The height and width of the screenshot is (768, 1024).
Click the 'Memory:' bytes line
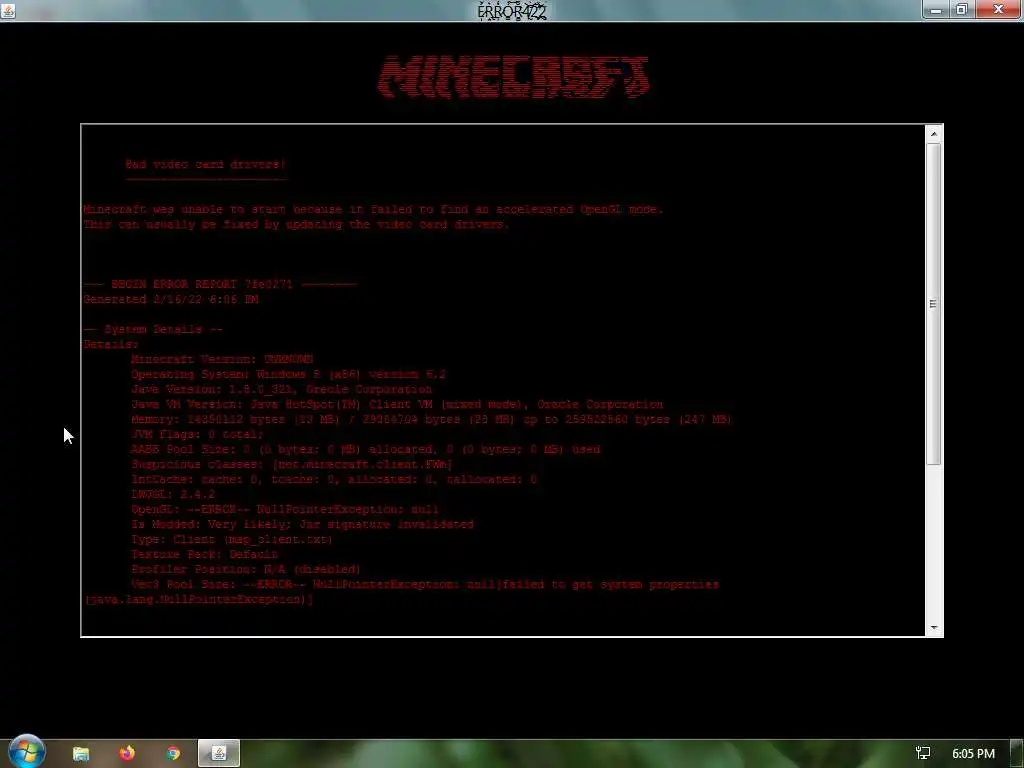pyautogui.click(x=431, y=419)
